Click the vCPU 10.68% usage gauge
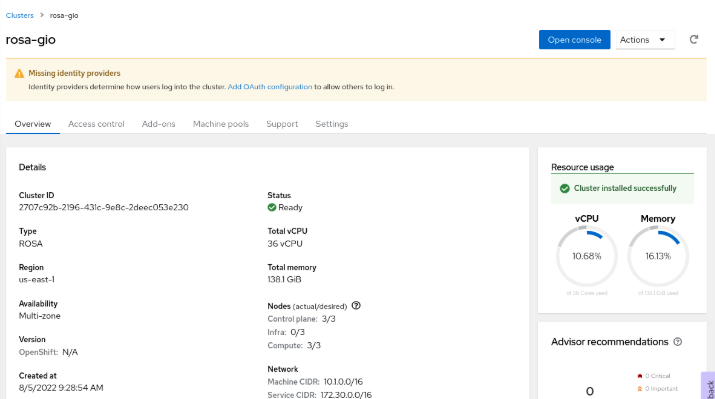The height and width of the screenshot is (399, 715). point(587,256)
